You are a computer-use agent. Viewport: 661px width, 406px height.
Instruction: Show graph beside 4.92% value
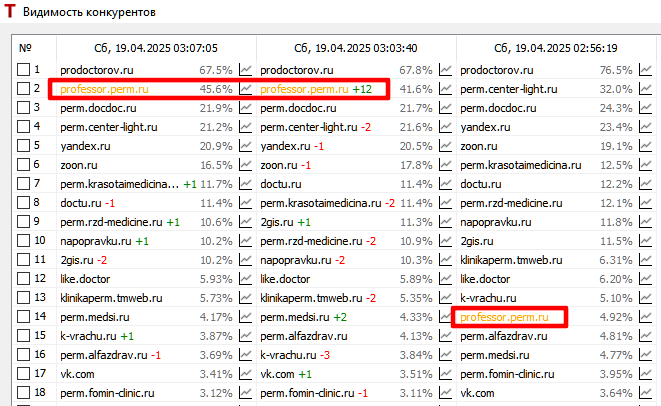645,316
